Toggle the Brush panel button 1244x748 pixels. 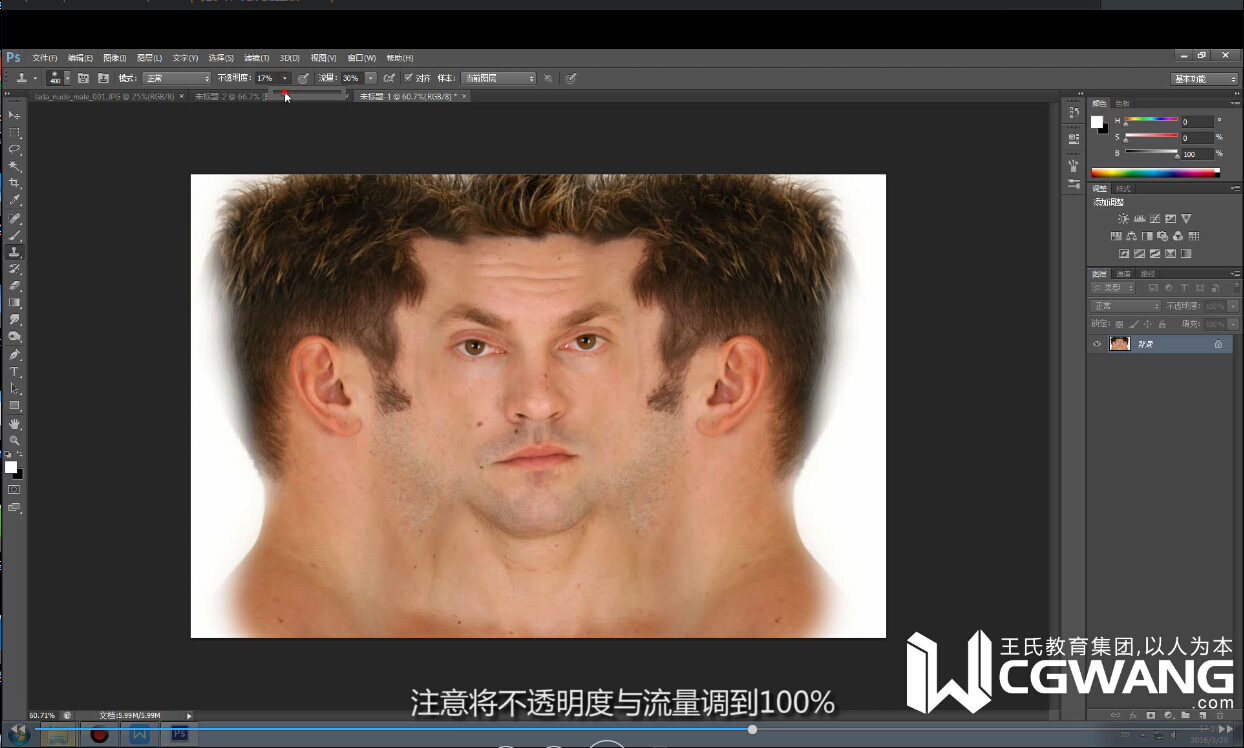point(84,78)
